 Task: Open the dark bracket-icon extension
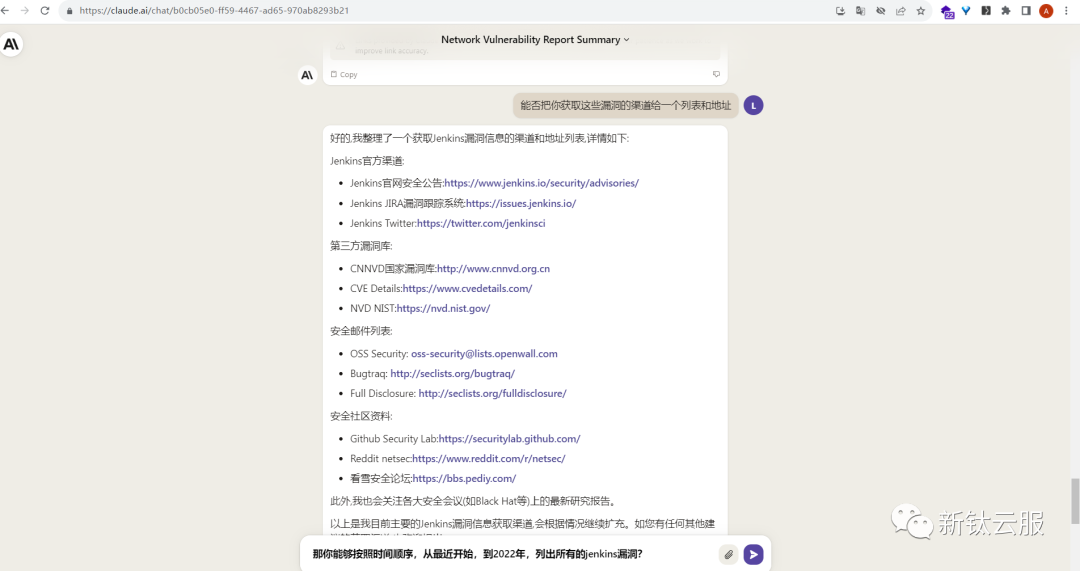(x=986, y=11)
